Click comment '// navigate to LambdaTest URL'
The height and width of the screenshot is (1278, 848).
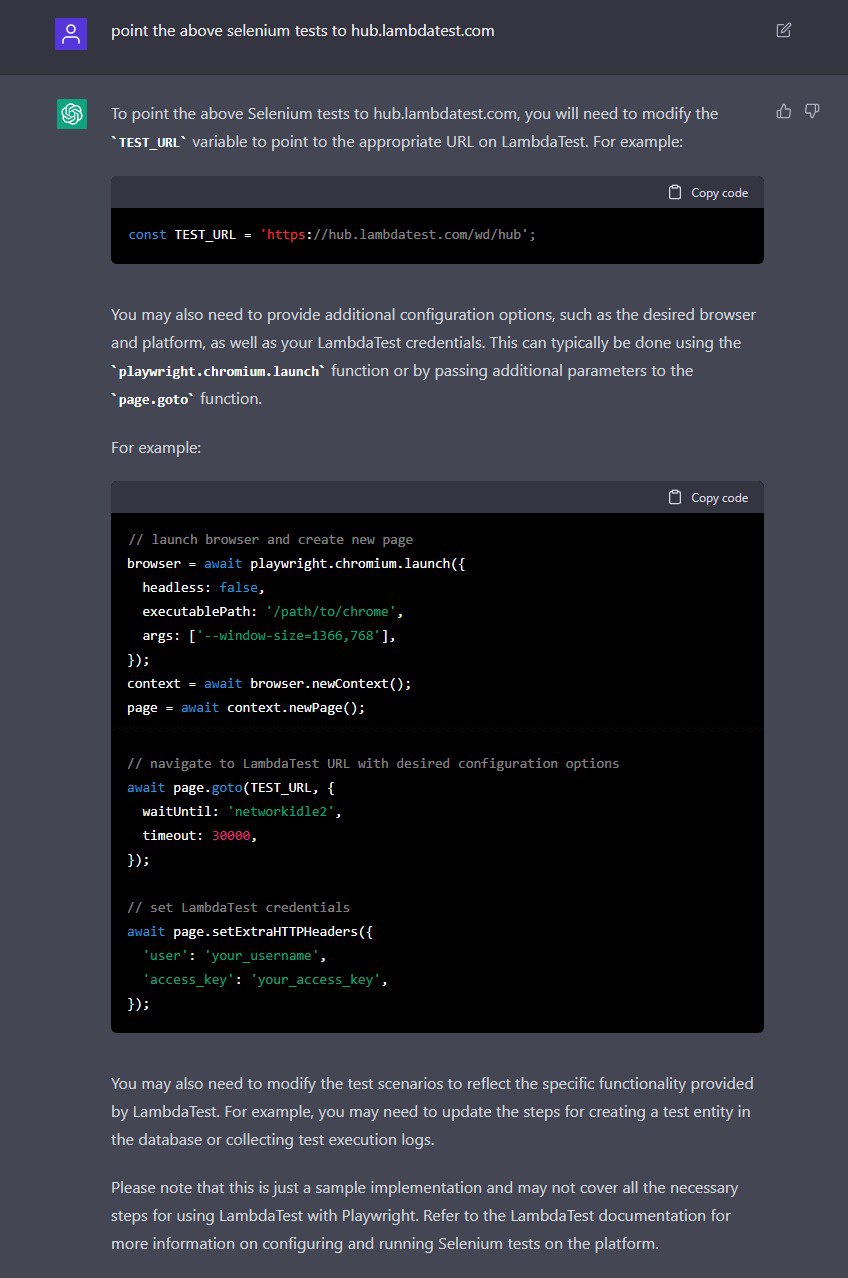tap(374, 764)
